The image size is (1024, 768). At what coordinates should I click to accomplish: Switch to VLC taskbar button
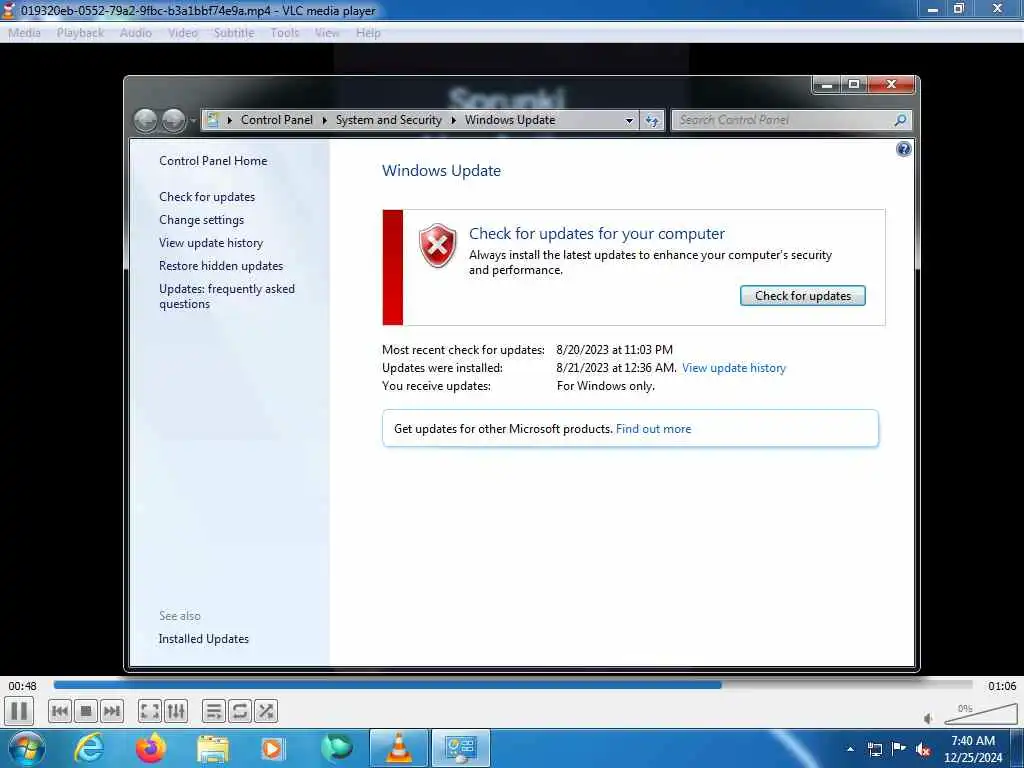click(x=398, y=748)
